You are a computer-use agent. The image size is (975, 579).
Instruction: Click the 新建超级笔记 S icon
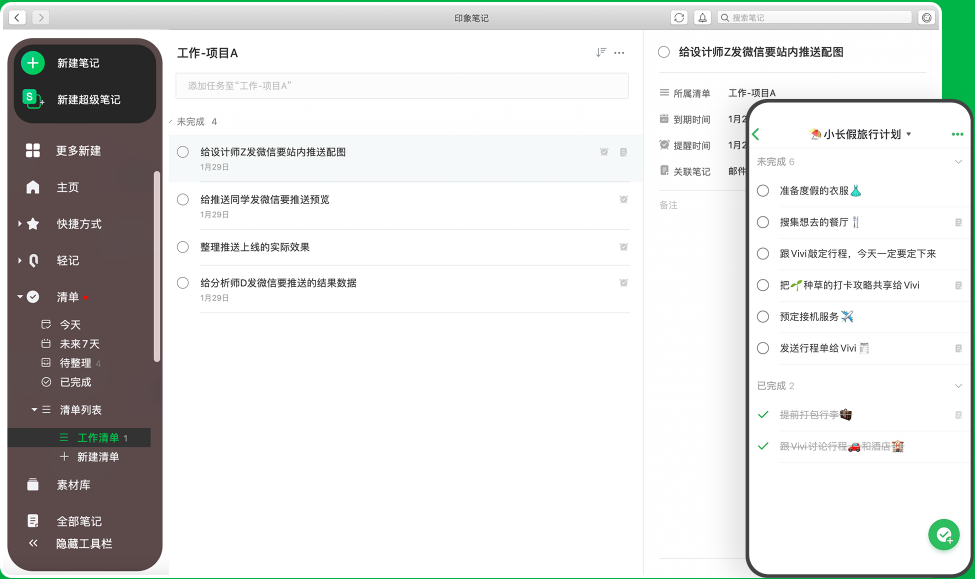(x=32, y=99)
